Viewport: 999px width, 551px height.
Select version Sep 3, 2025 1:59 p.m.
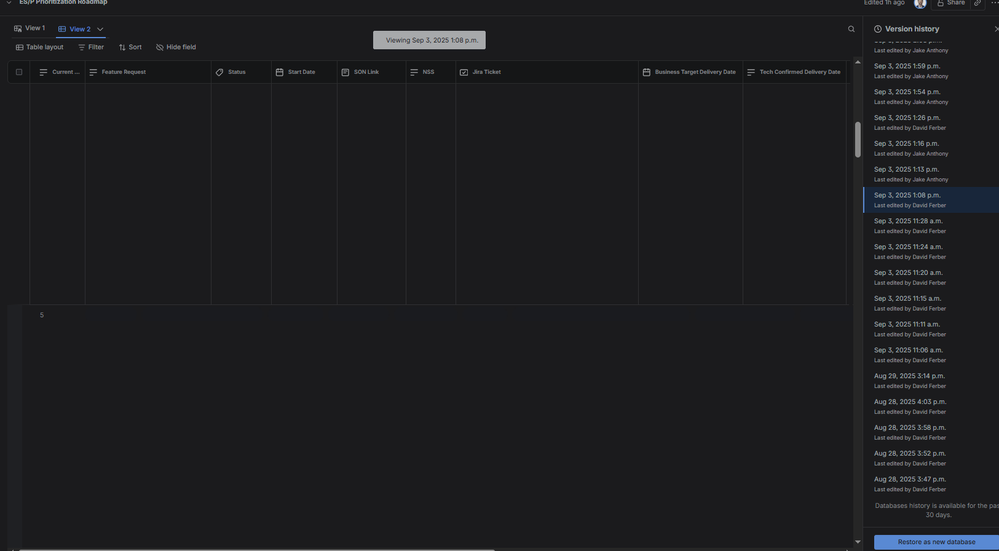pyautogui.click(x=931, y=71)
